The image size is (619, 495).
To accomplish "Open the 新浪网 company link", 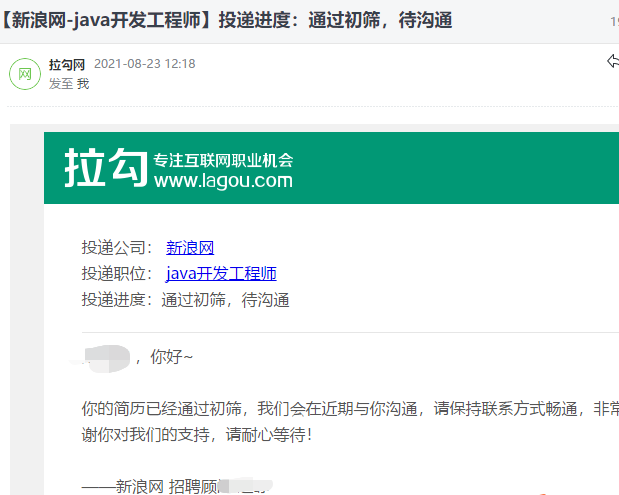I will coord(190,248).
